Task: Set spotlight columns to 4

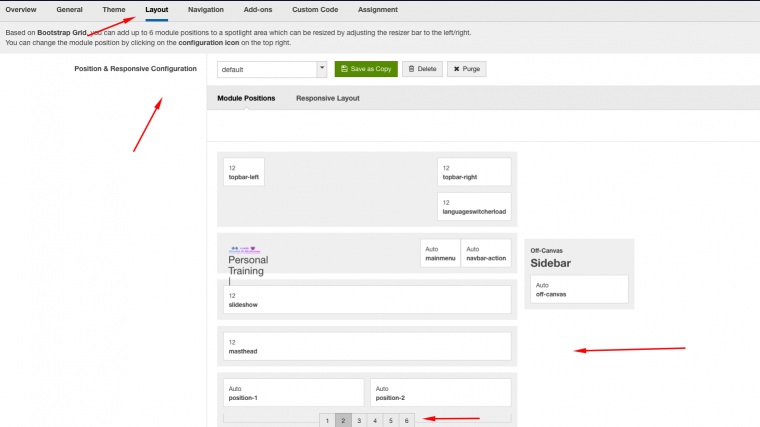Action: point(375,421)
